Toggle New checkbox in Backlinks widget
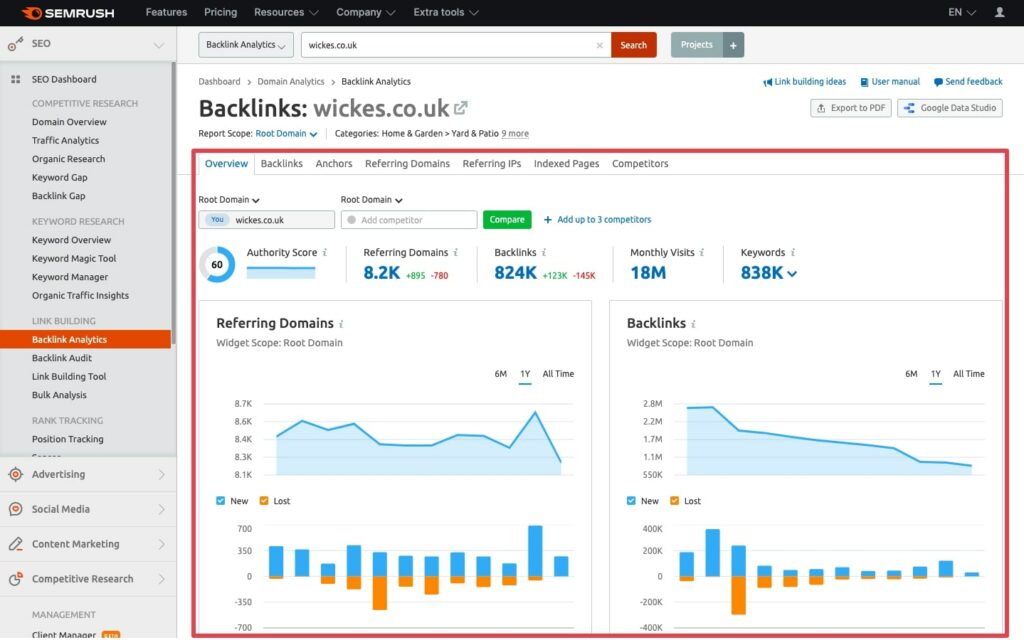 coord(631,501)
